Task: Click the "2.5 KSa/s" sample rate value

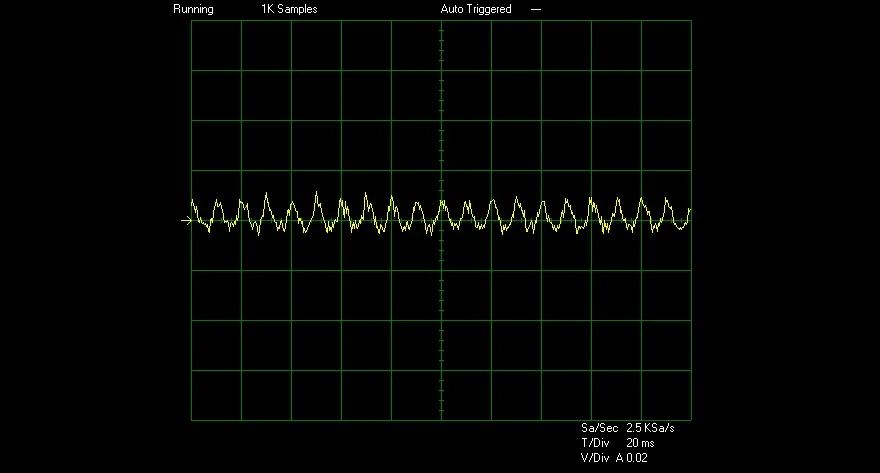Action: click(650, 428)
